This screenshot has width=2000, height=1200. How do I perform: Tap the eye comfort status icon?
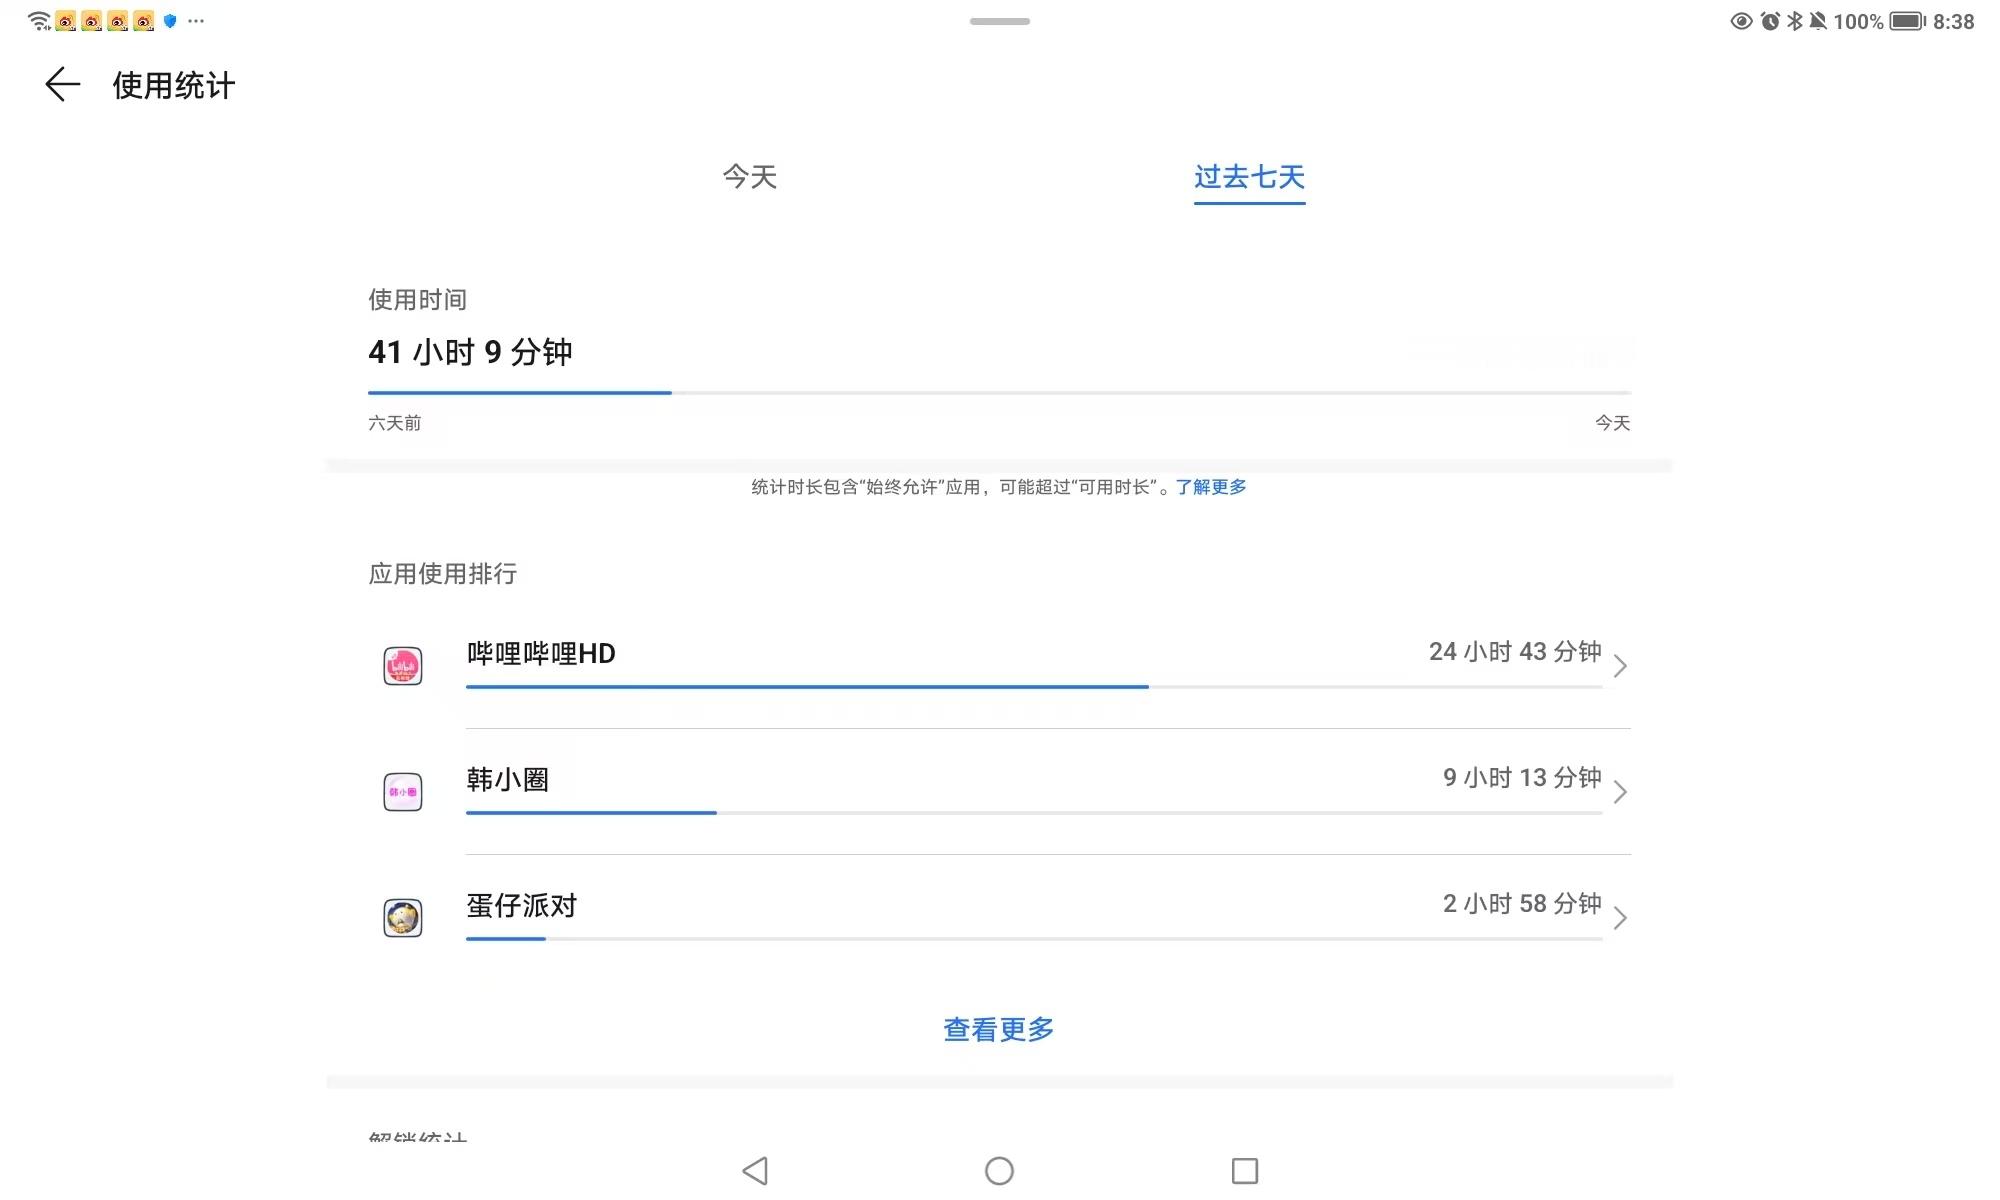pyautogui.click(x=1741, y=21)
